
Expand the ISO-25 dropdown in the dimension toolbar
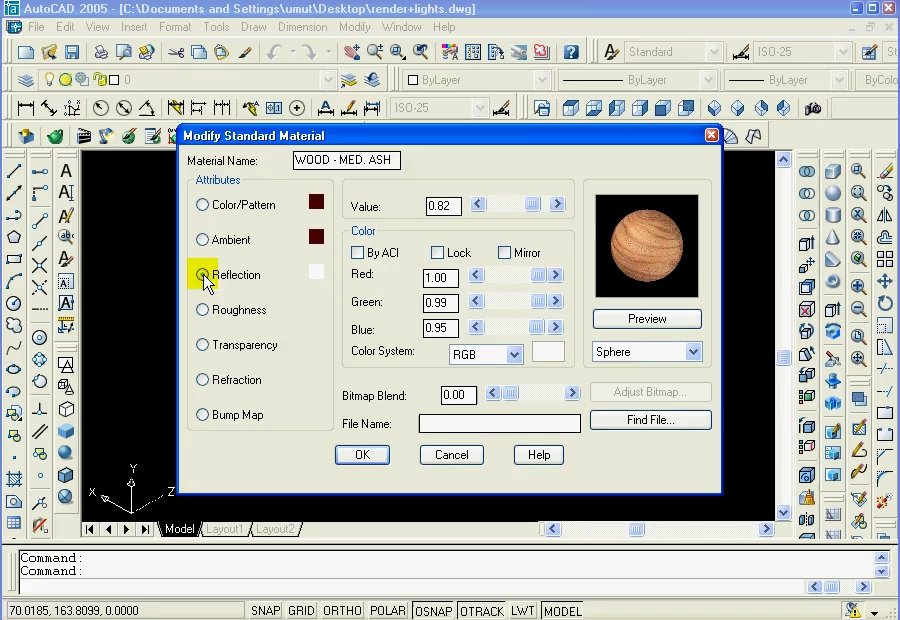click(480, 107)
